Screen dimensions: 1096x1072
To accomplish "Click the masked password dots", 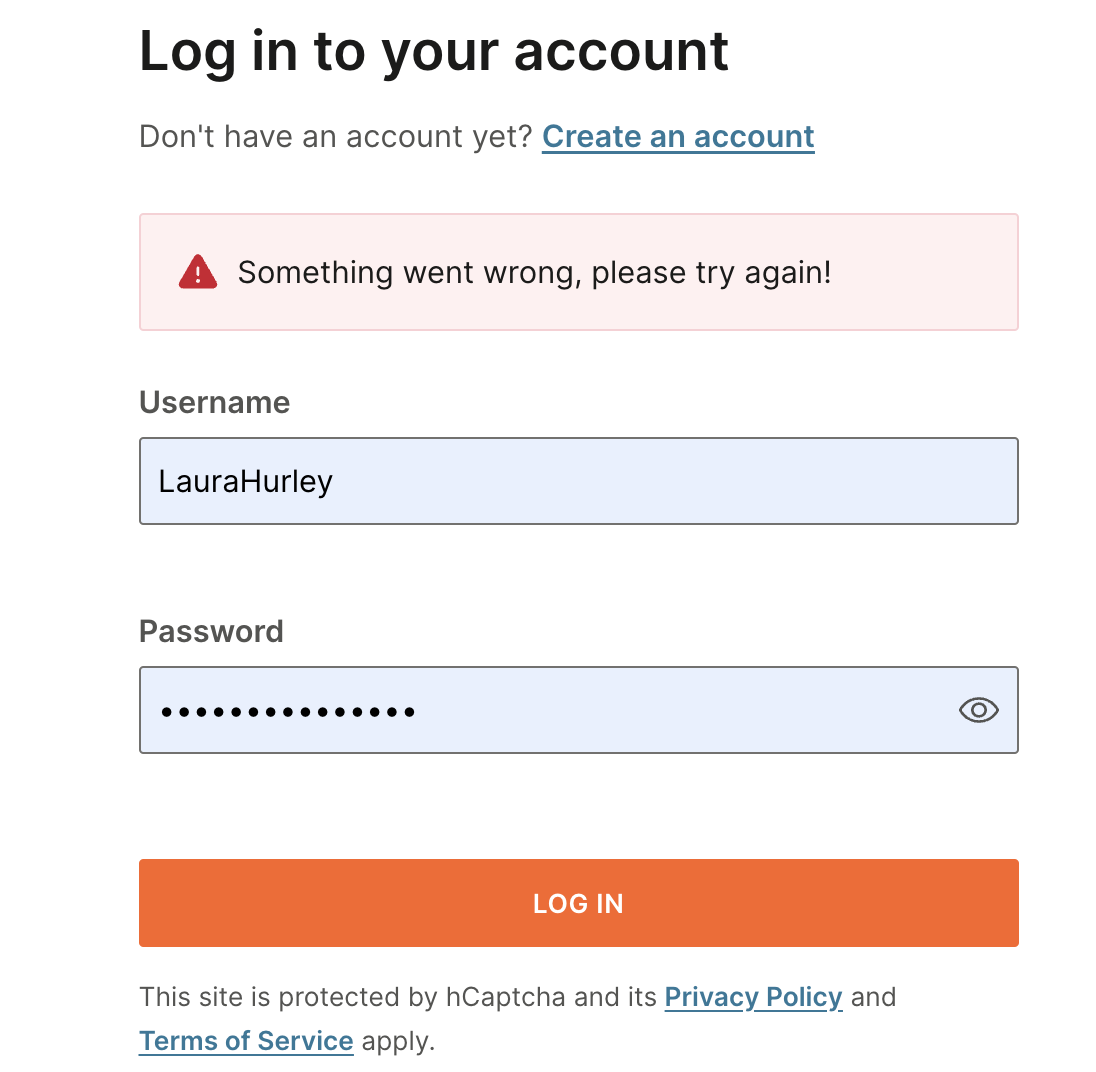I will pyautogui.click(x=288, y=711).
